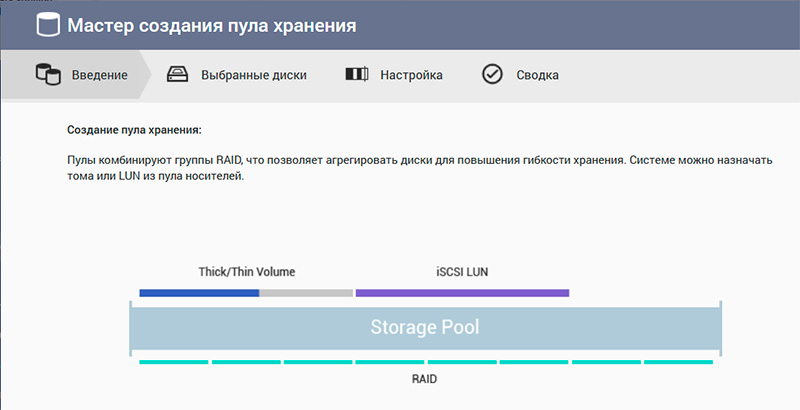800x410 pixels.
Task: Click the Выбранные диски drive icon
Action: click(176, 75)
